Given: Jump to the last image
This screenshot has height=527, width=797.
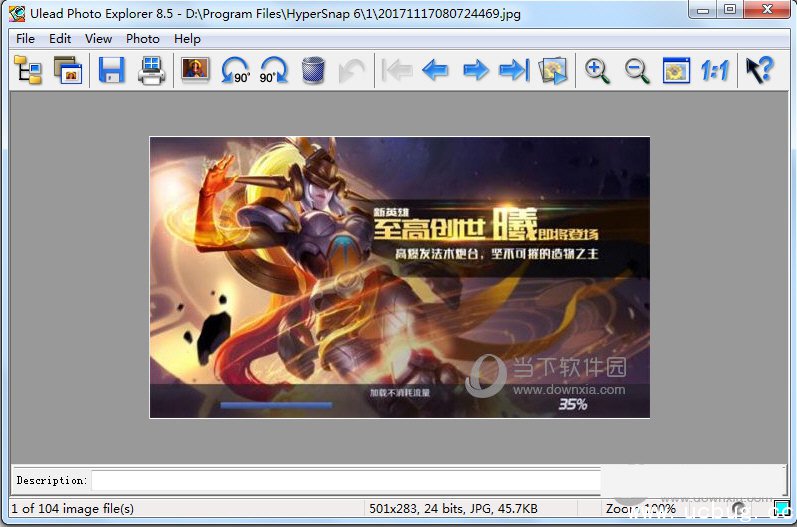Looking at the screenshot, I should click(x=514, y=71).
